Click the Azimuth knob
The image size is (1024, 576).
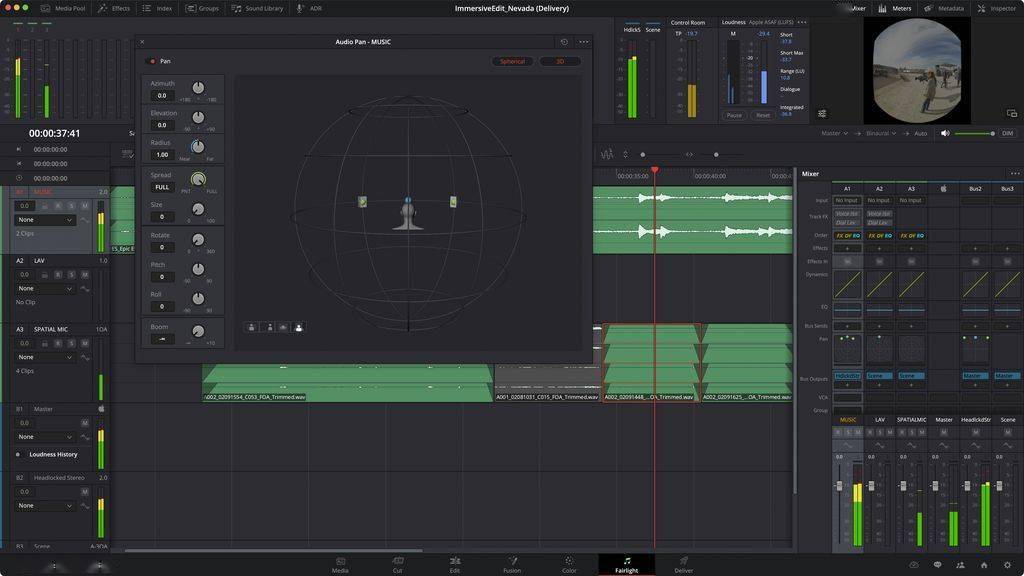pos(198,88)
